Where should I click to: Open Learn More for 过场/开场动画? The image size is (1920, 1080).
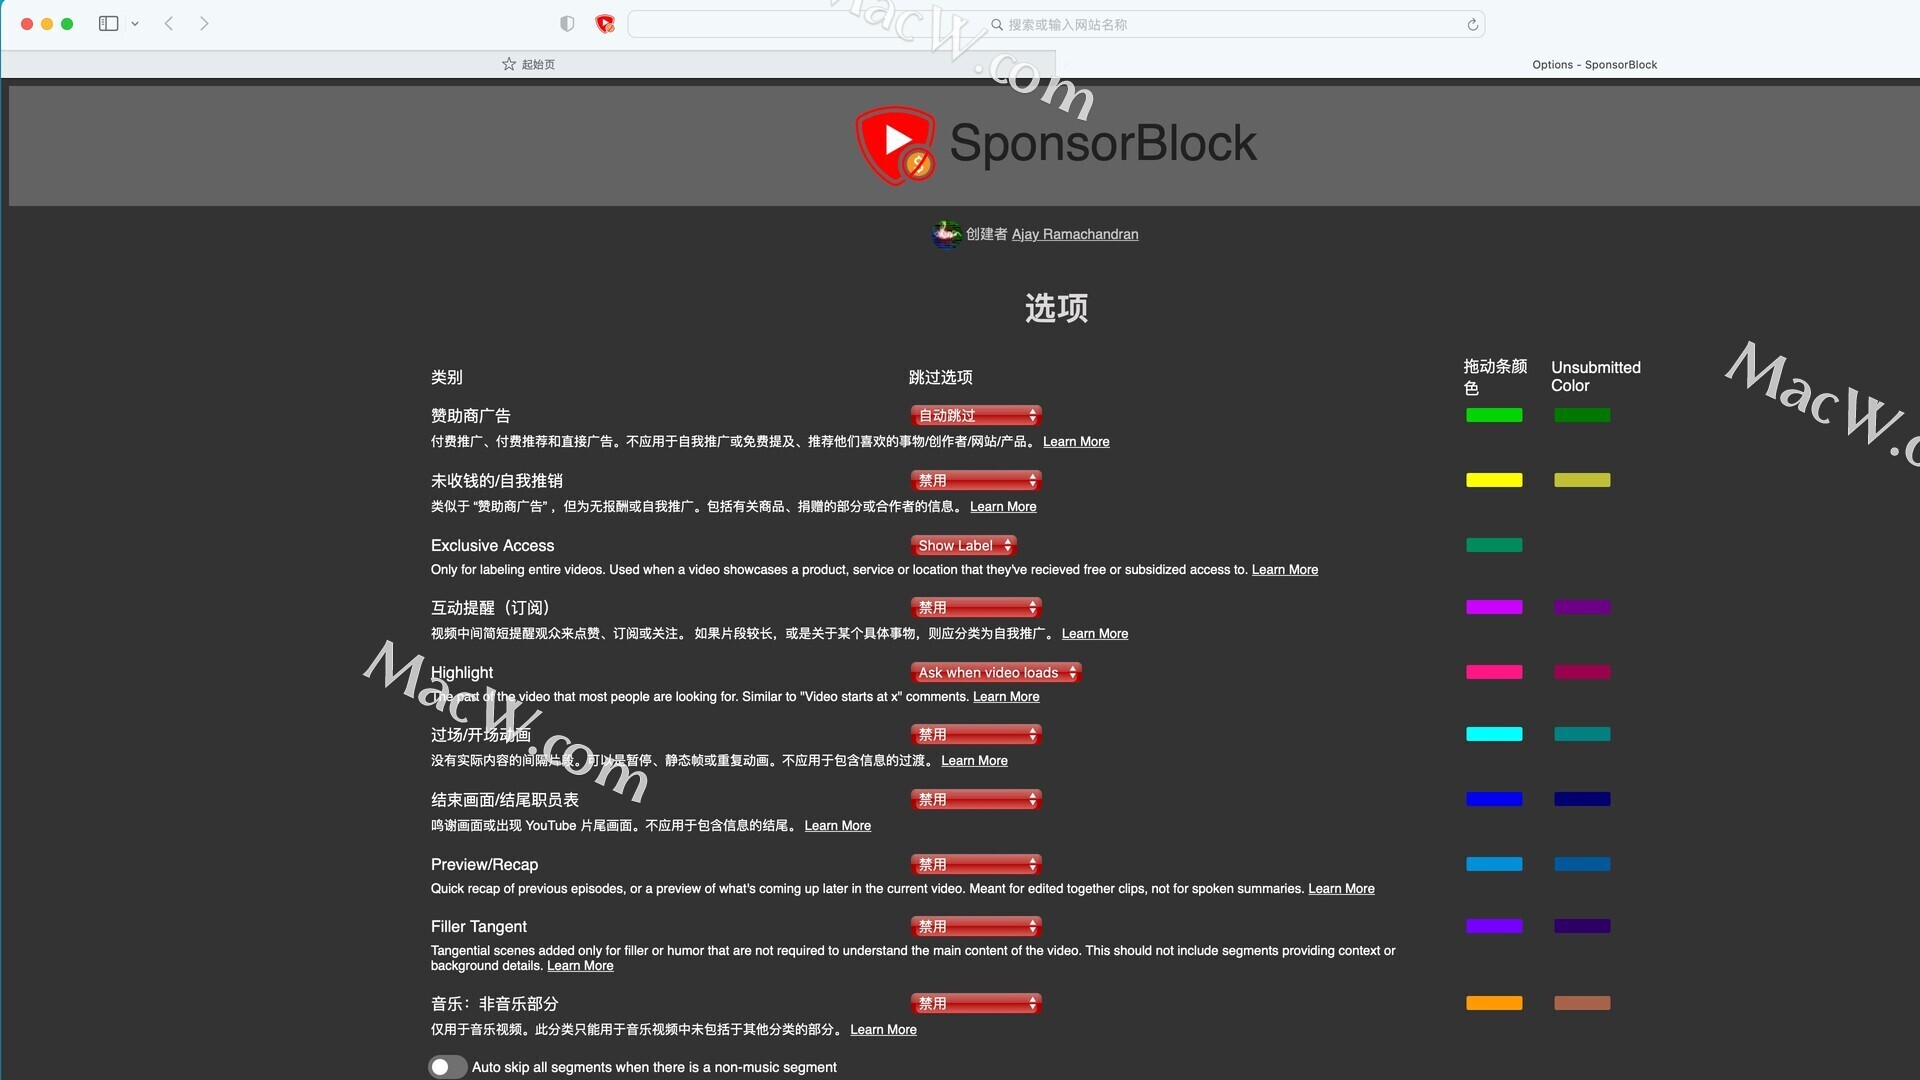point(974,760)
